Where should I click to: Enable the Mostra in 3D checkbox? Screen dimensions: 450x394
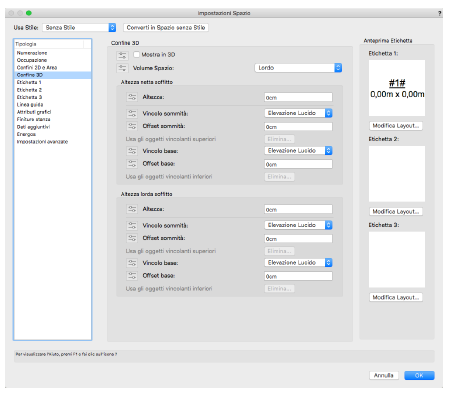coord(136,54)
